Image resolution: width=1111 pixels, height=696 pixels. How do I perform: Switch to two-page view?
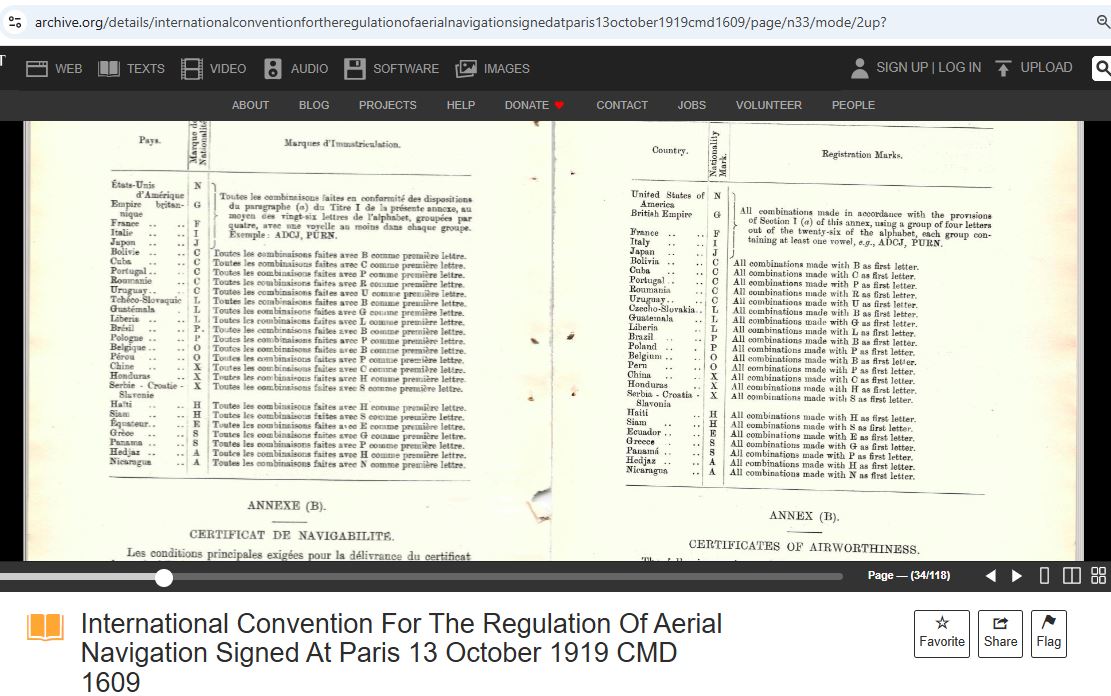pyautogui.click(x=1071, y=576)
